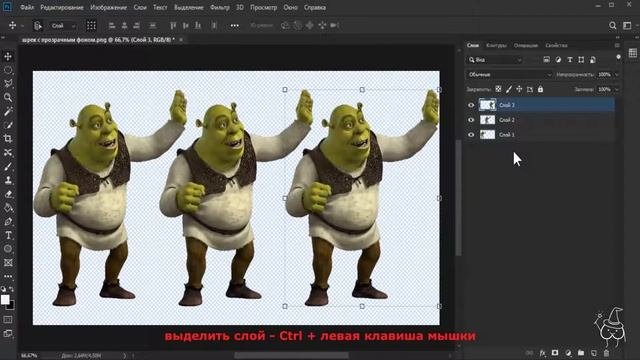Open the three-dots align options menu

point(235,25)
